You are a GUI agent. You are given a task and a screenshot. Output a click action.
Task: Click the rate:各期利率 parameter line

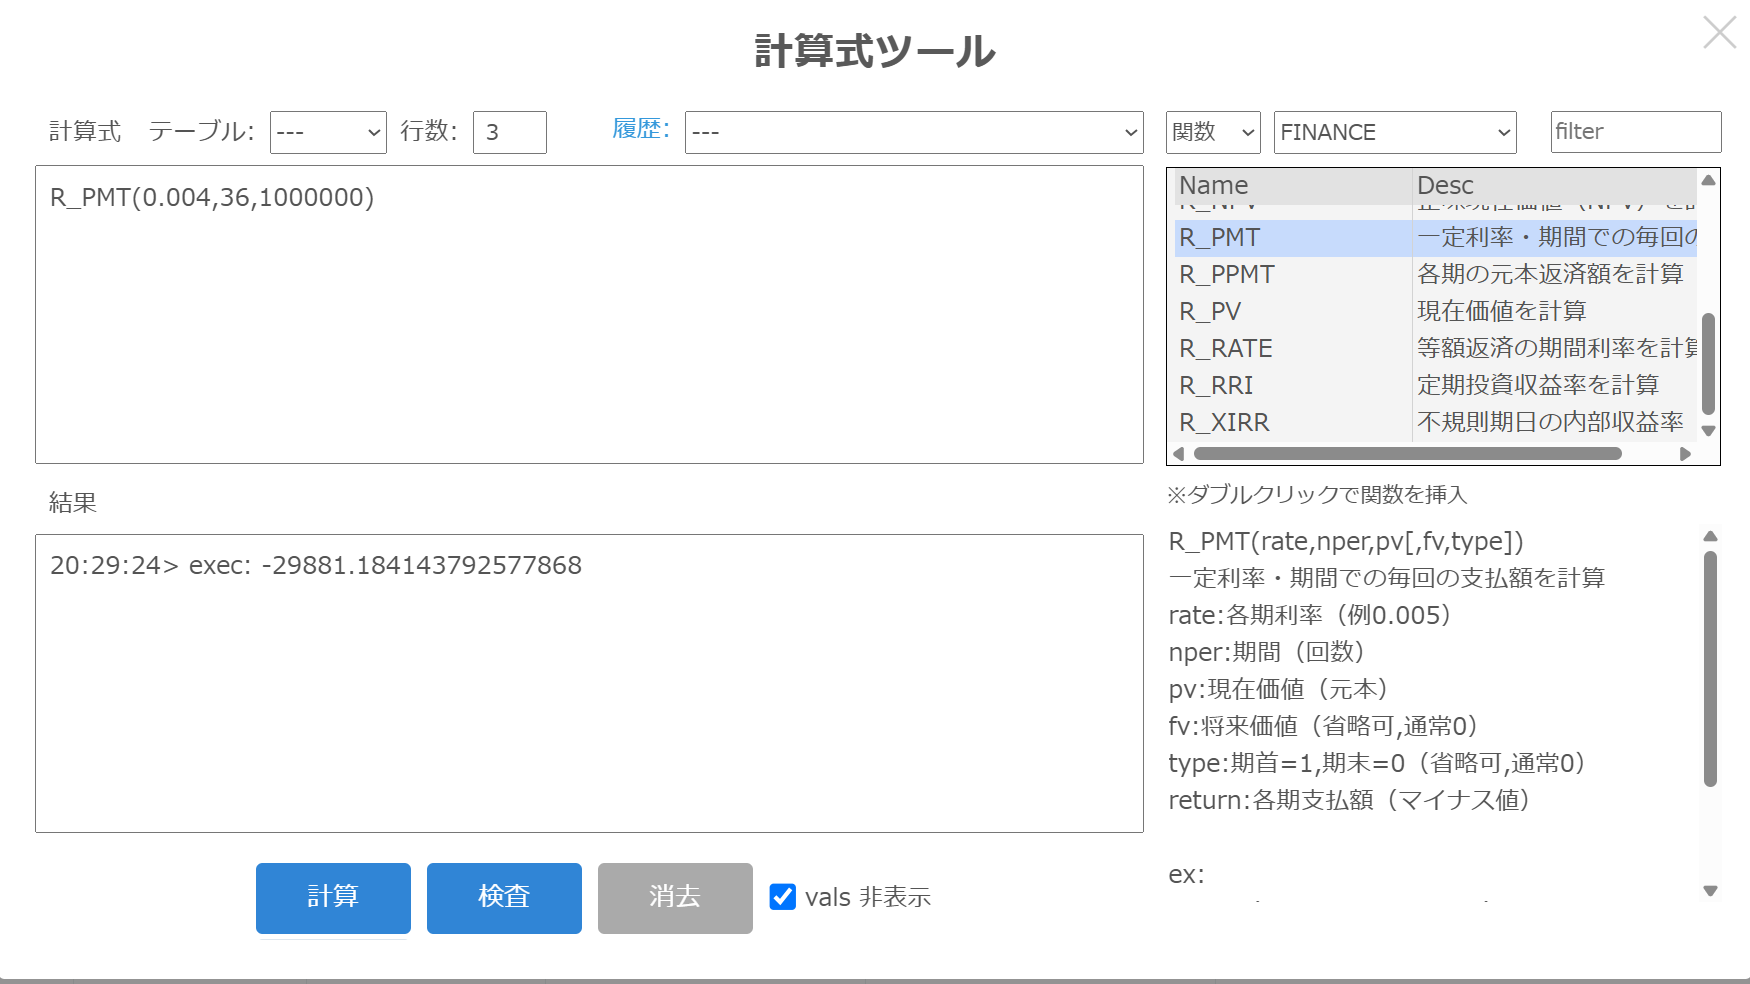(1309, 616)
